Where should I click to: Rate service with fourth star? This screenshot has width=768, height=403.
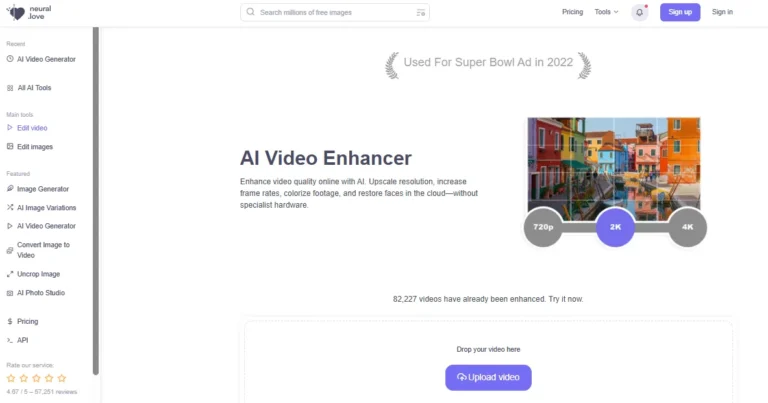(x=49, y=378)
